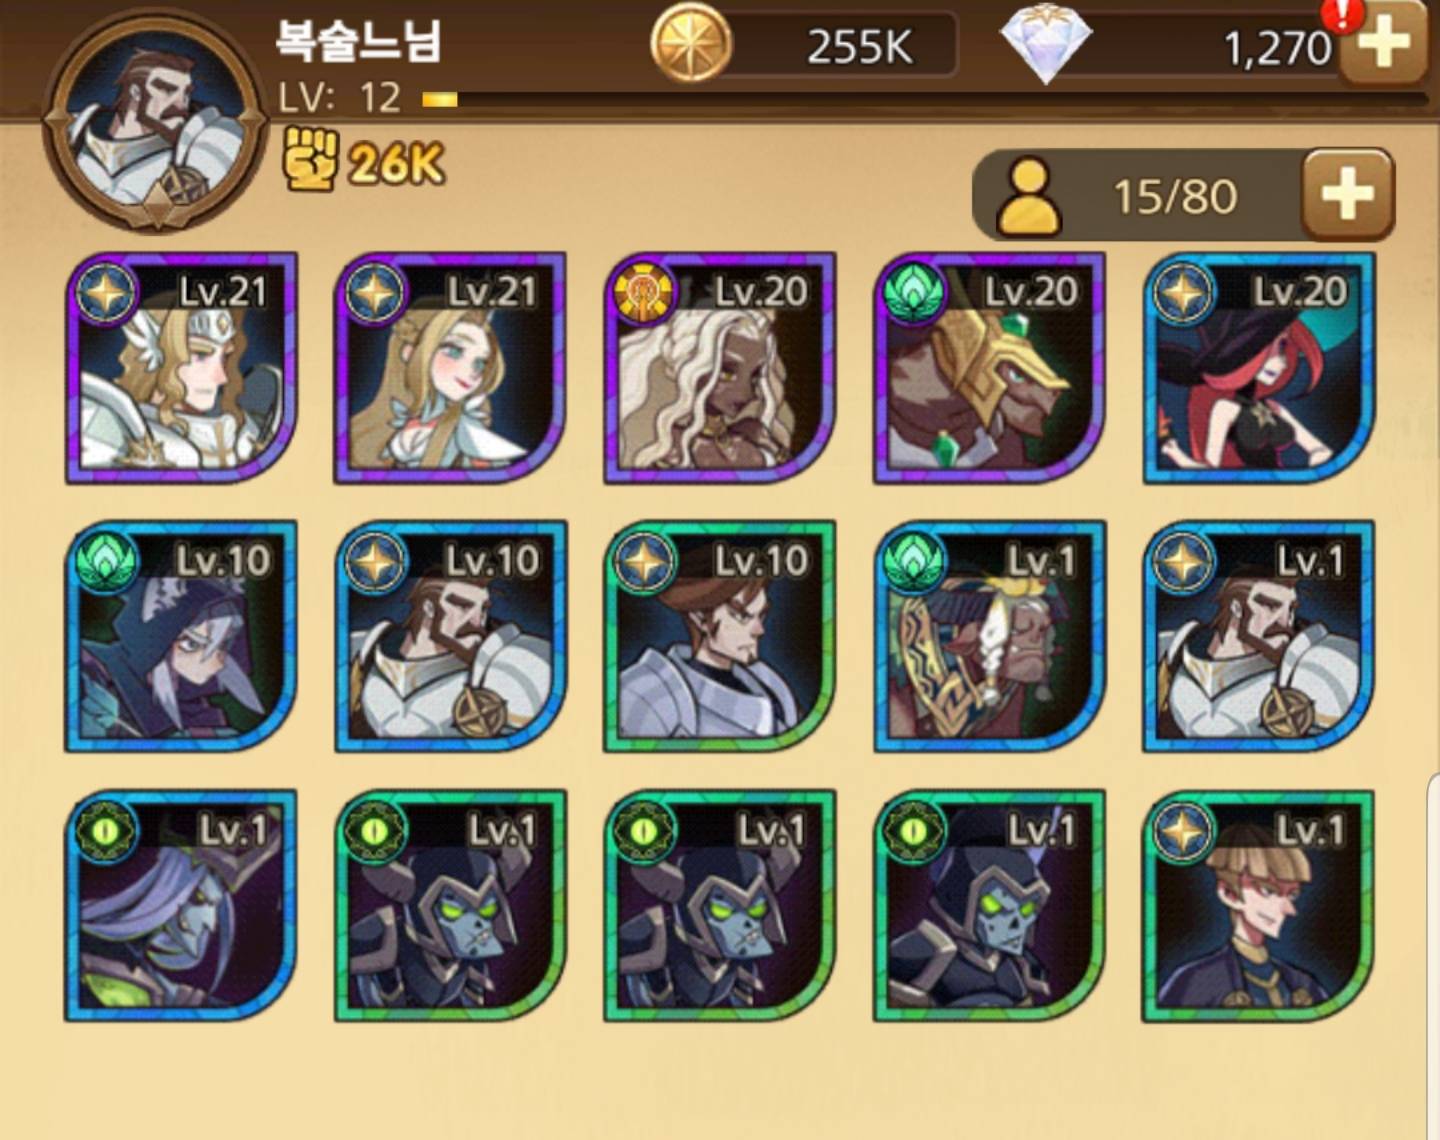
Task: Select the tribal headdress Lv.1 hero
Action: [989, 636]
